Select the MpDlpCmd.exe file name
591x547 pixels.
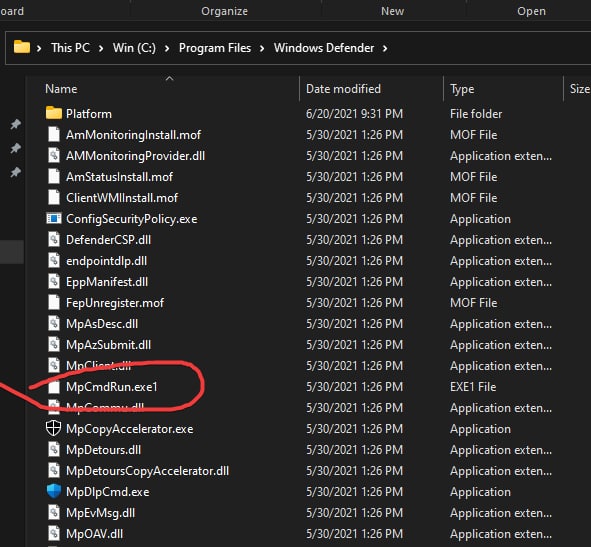pyautogui.click(x=107, y=492)
